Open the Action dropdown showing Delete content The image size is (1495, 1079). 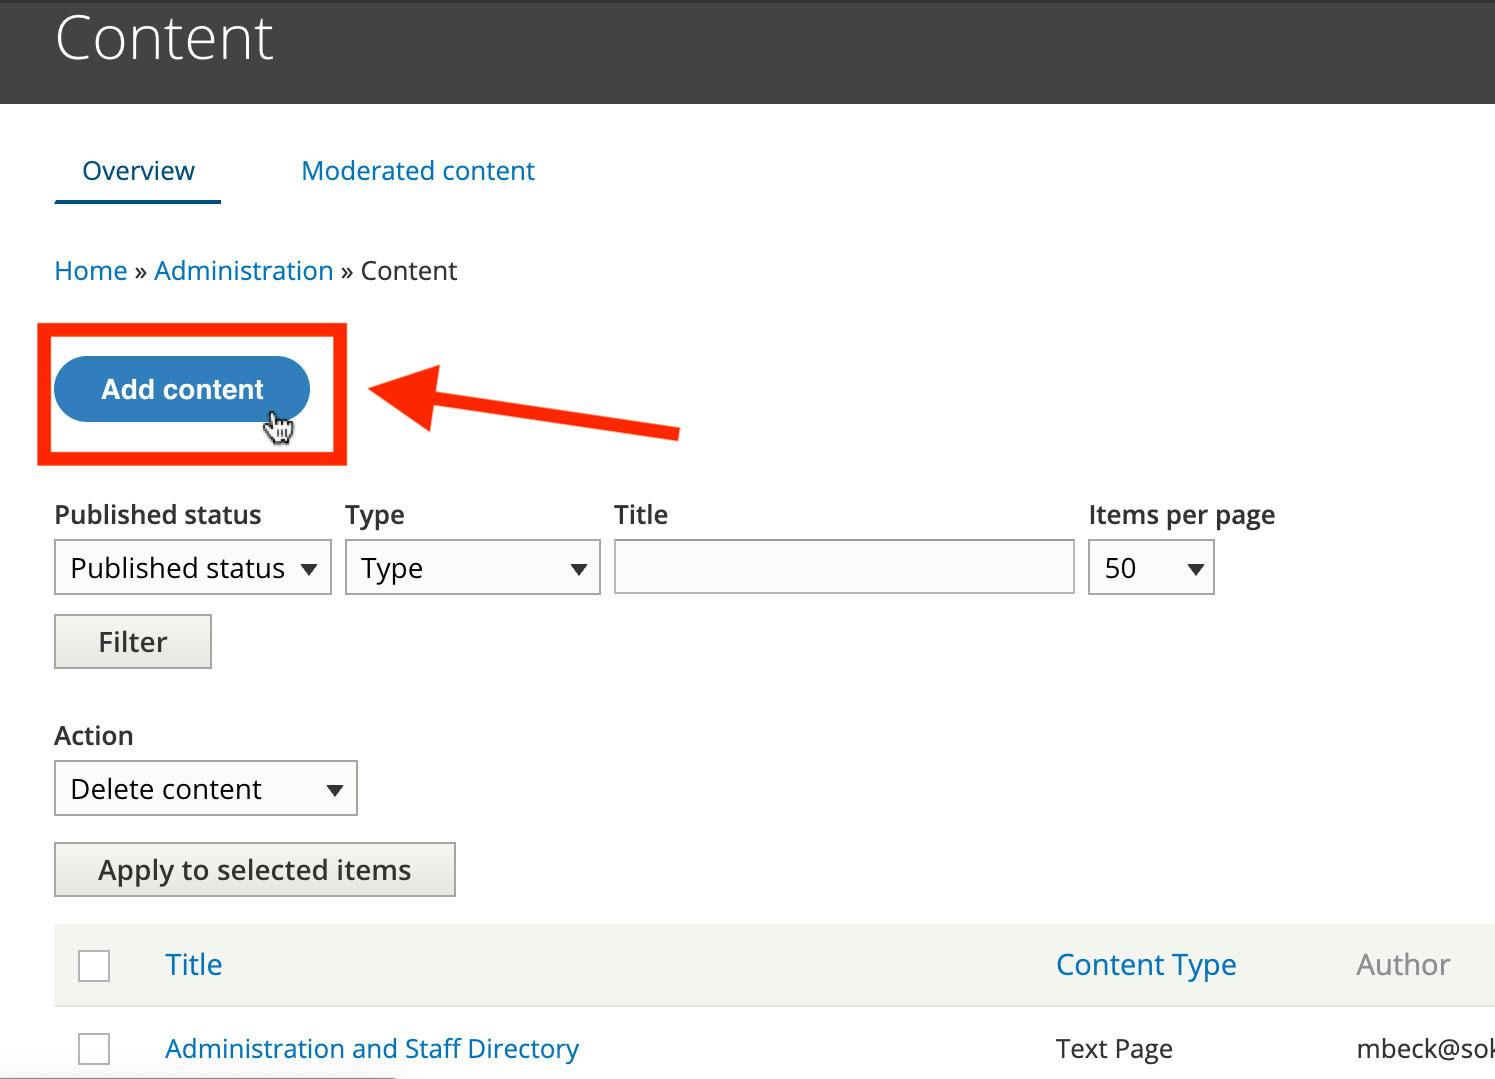coord(205,789)
